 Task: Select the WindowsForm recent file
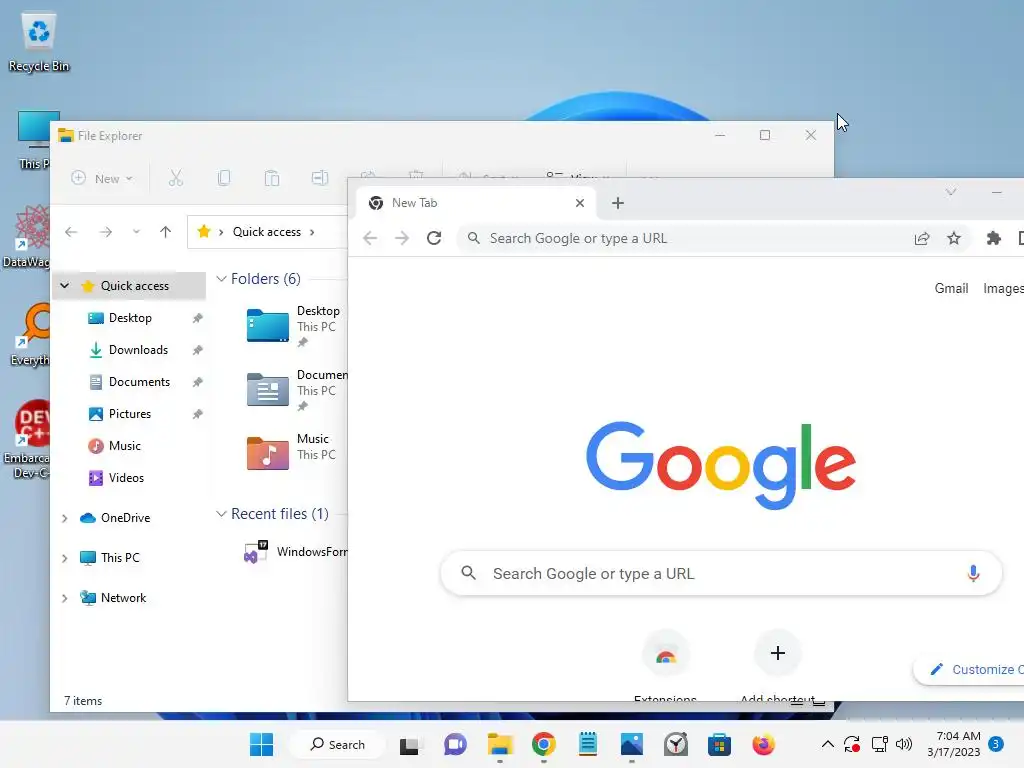tap(296, 552)
